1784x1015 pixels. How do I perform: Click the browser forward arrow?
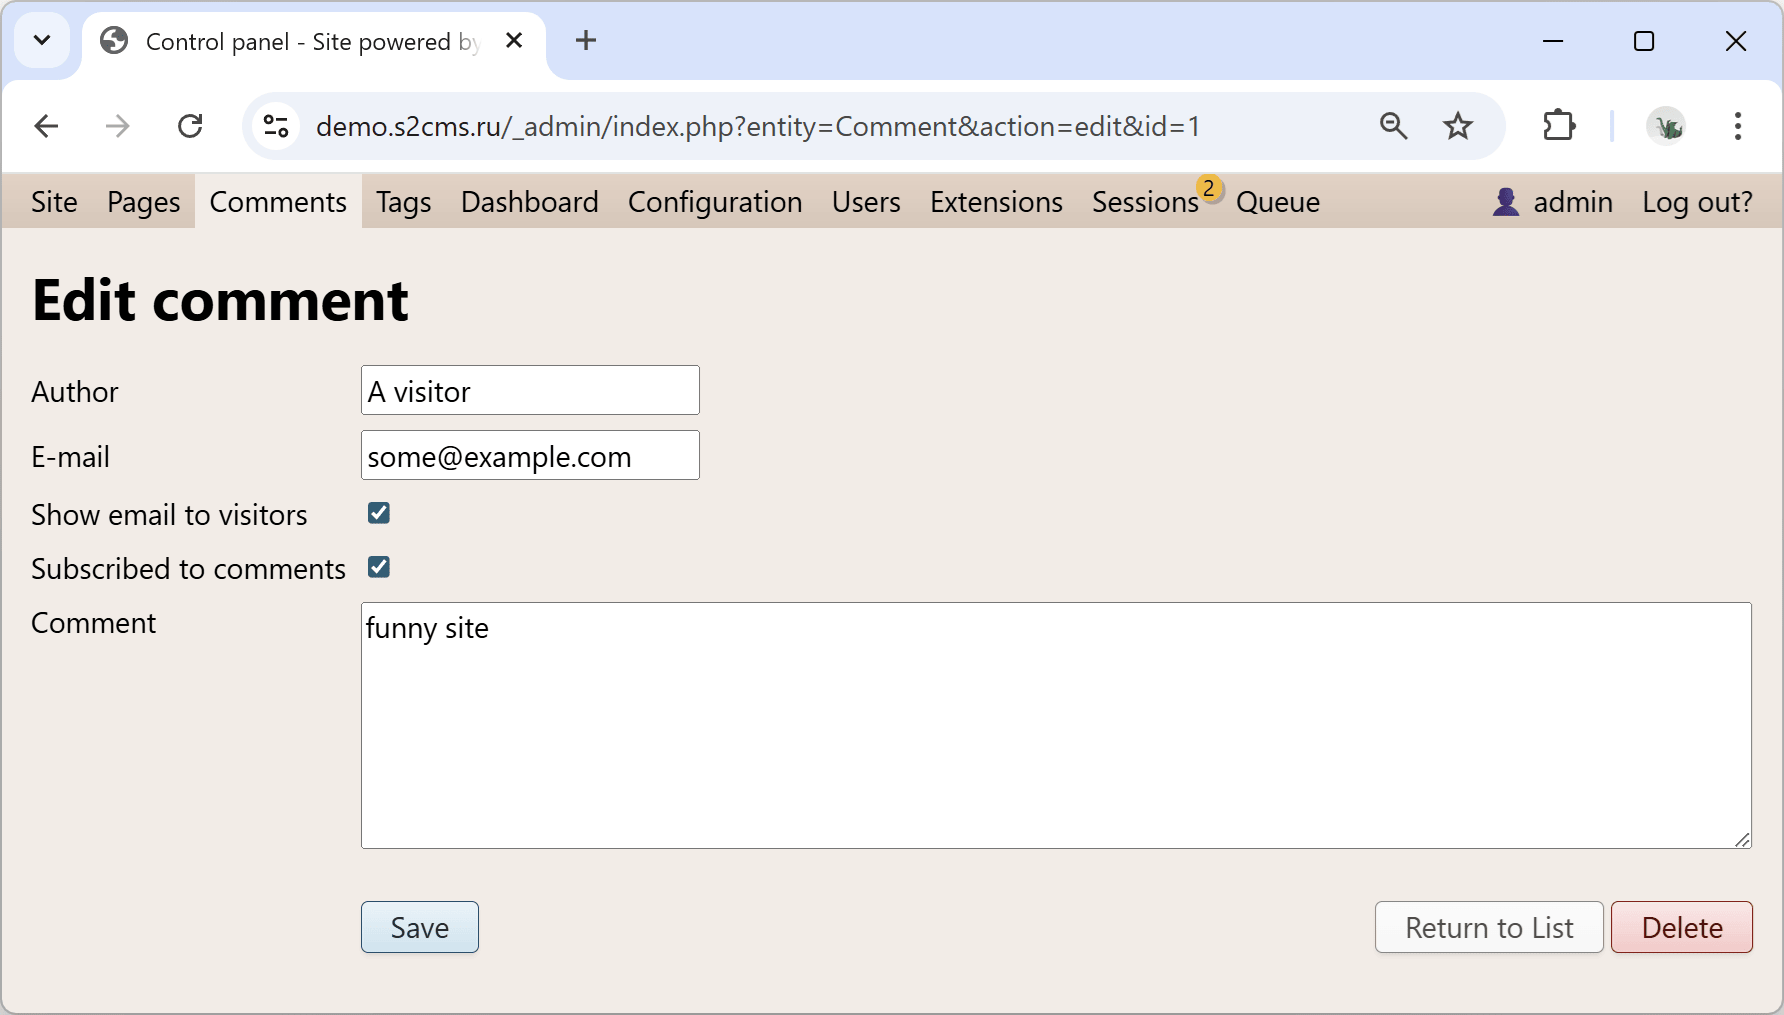click(118, 126)
